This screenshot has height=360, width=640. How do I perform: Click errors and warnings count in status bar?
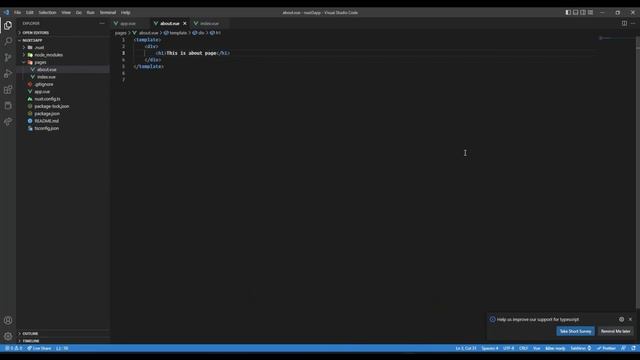pyautogui.click(x=13, y=348)
